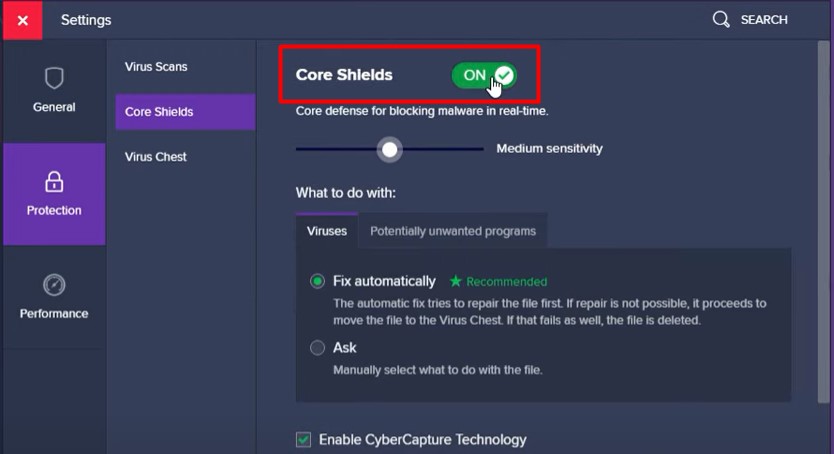Toggle the Enable CyberCapture Technology checkbox
This screenshot has height=454, width=834.
tap(304, 439)
